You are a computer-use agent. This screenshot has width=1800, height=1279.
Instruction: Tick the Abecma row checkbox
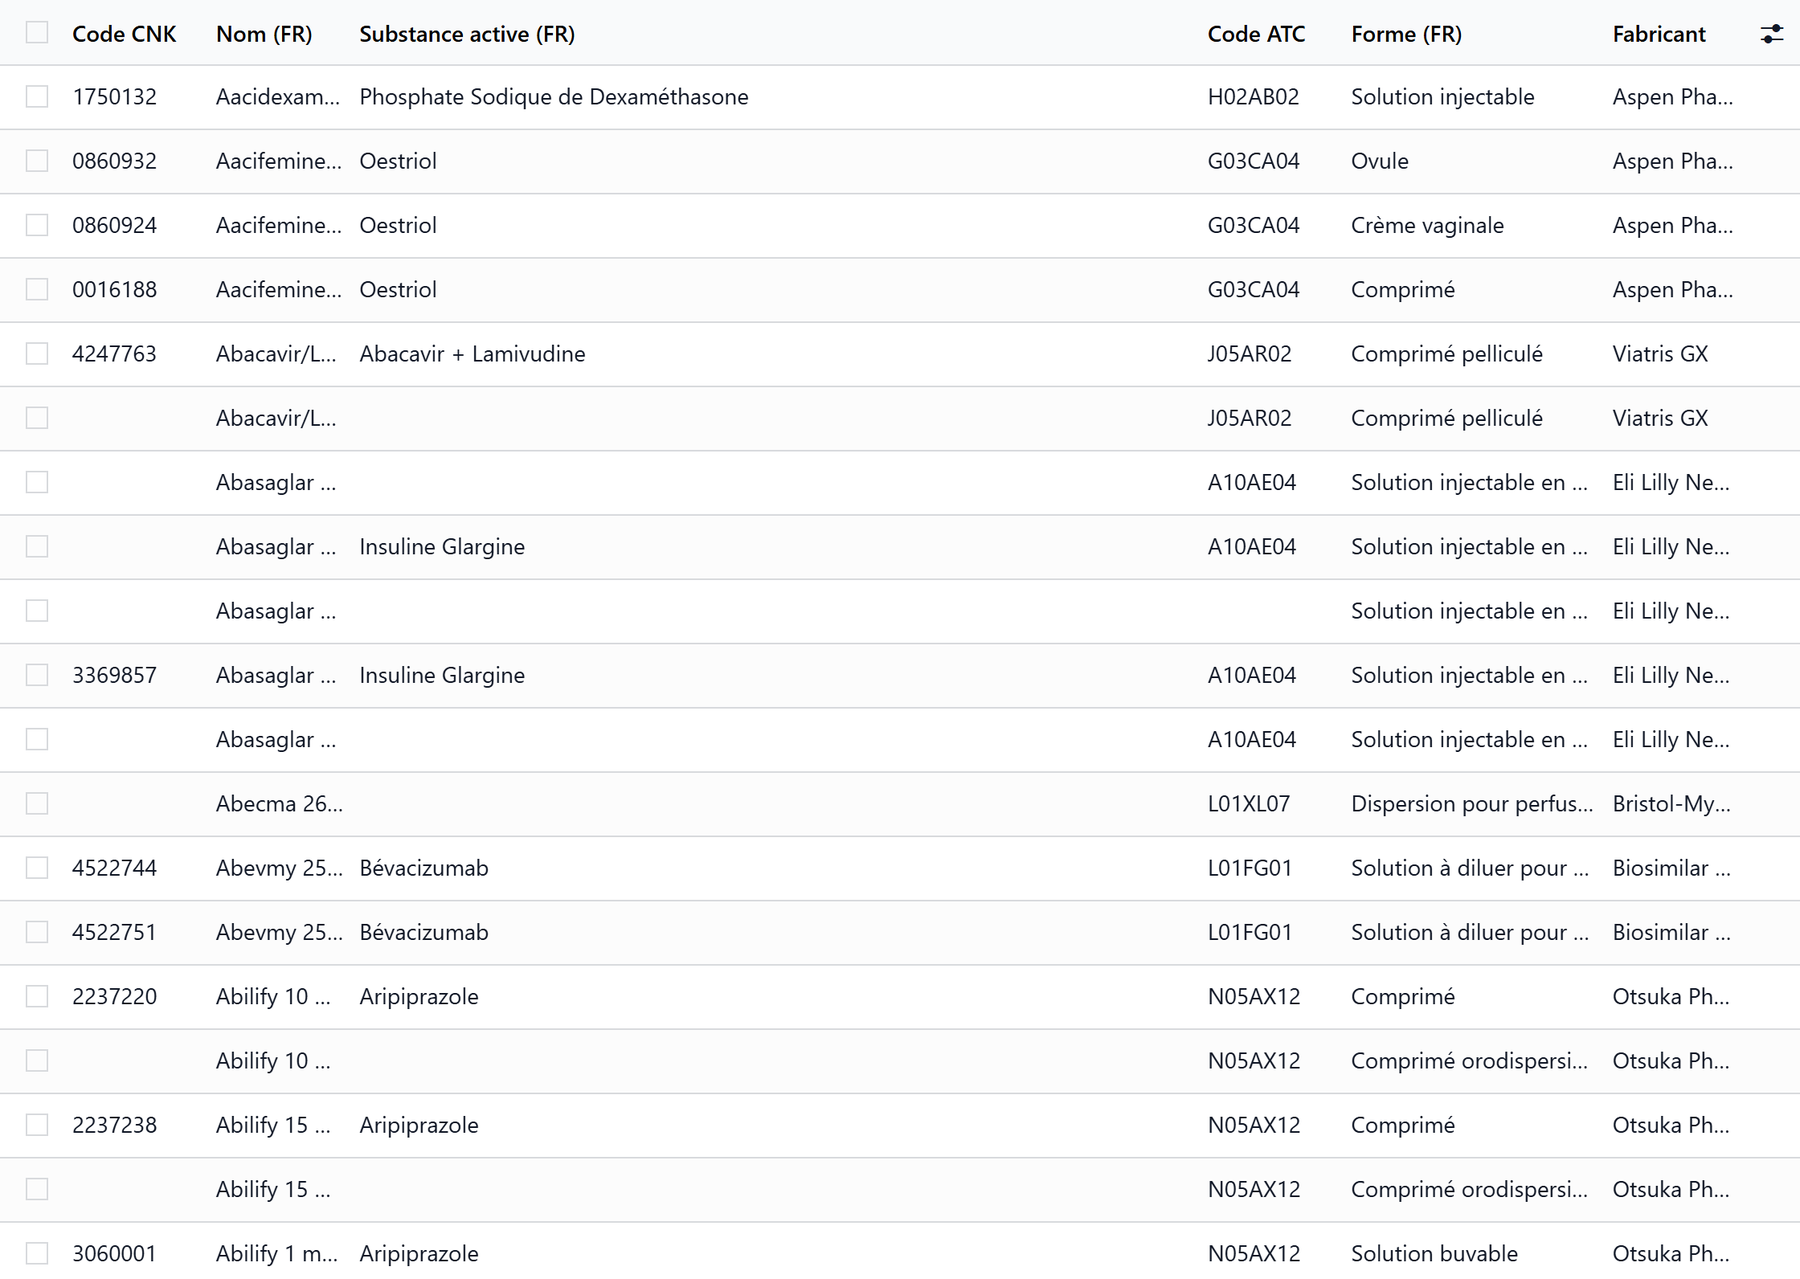click(37, 804)
